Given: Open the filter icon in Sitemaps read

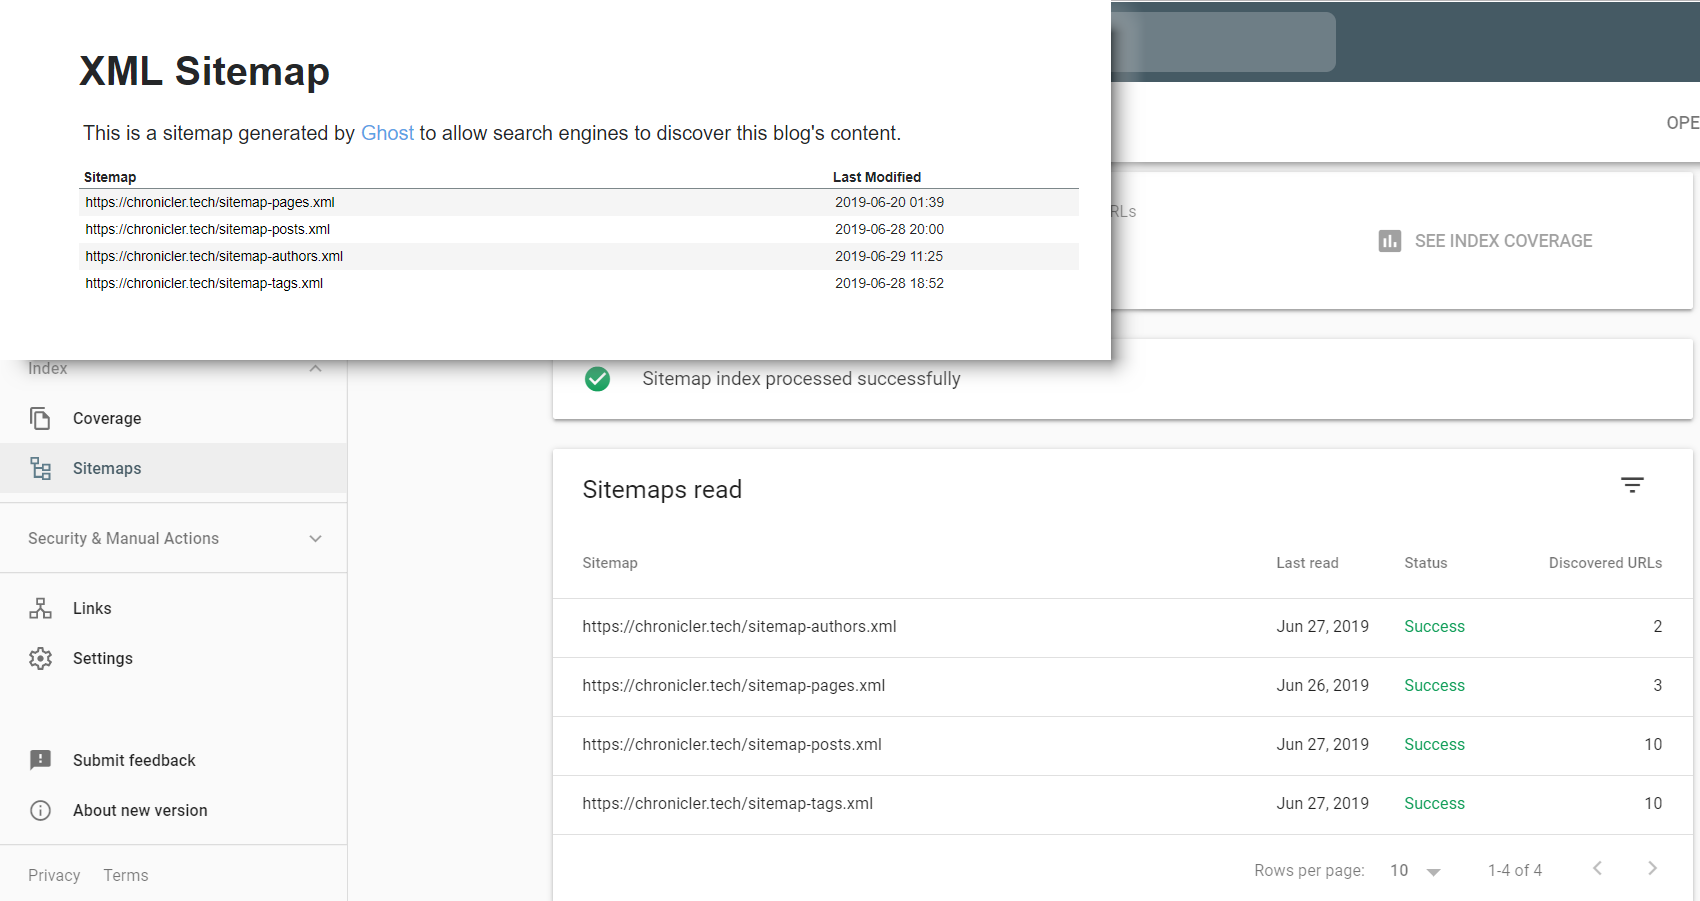Looking at the screenshot, I should coord(1632,485).
